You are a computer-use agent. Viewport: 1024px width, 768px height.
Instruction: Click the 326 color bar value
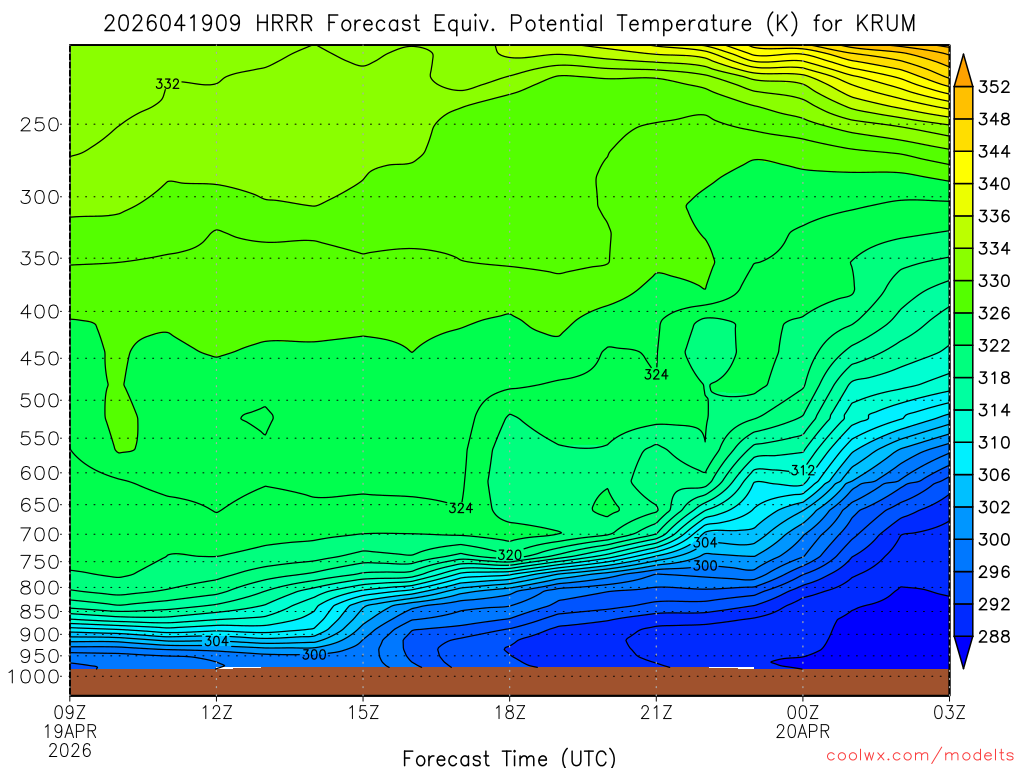click(994, 313)
